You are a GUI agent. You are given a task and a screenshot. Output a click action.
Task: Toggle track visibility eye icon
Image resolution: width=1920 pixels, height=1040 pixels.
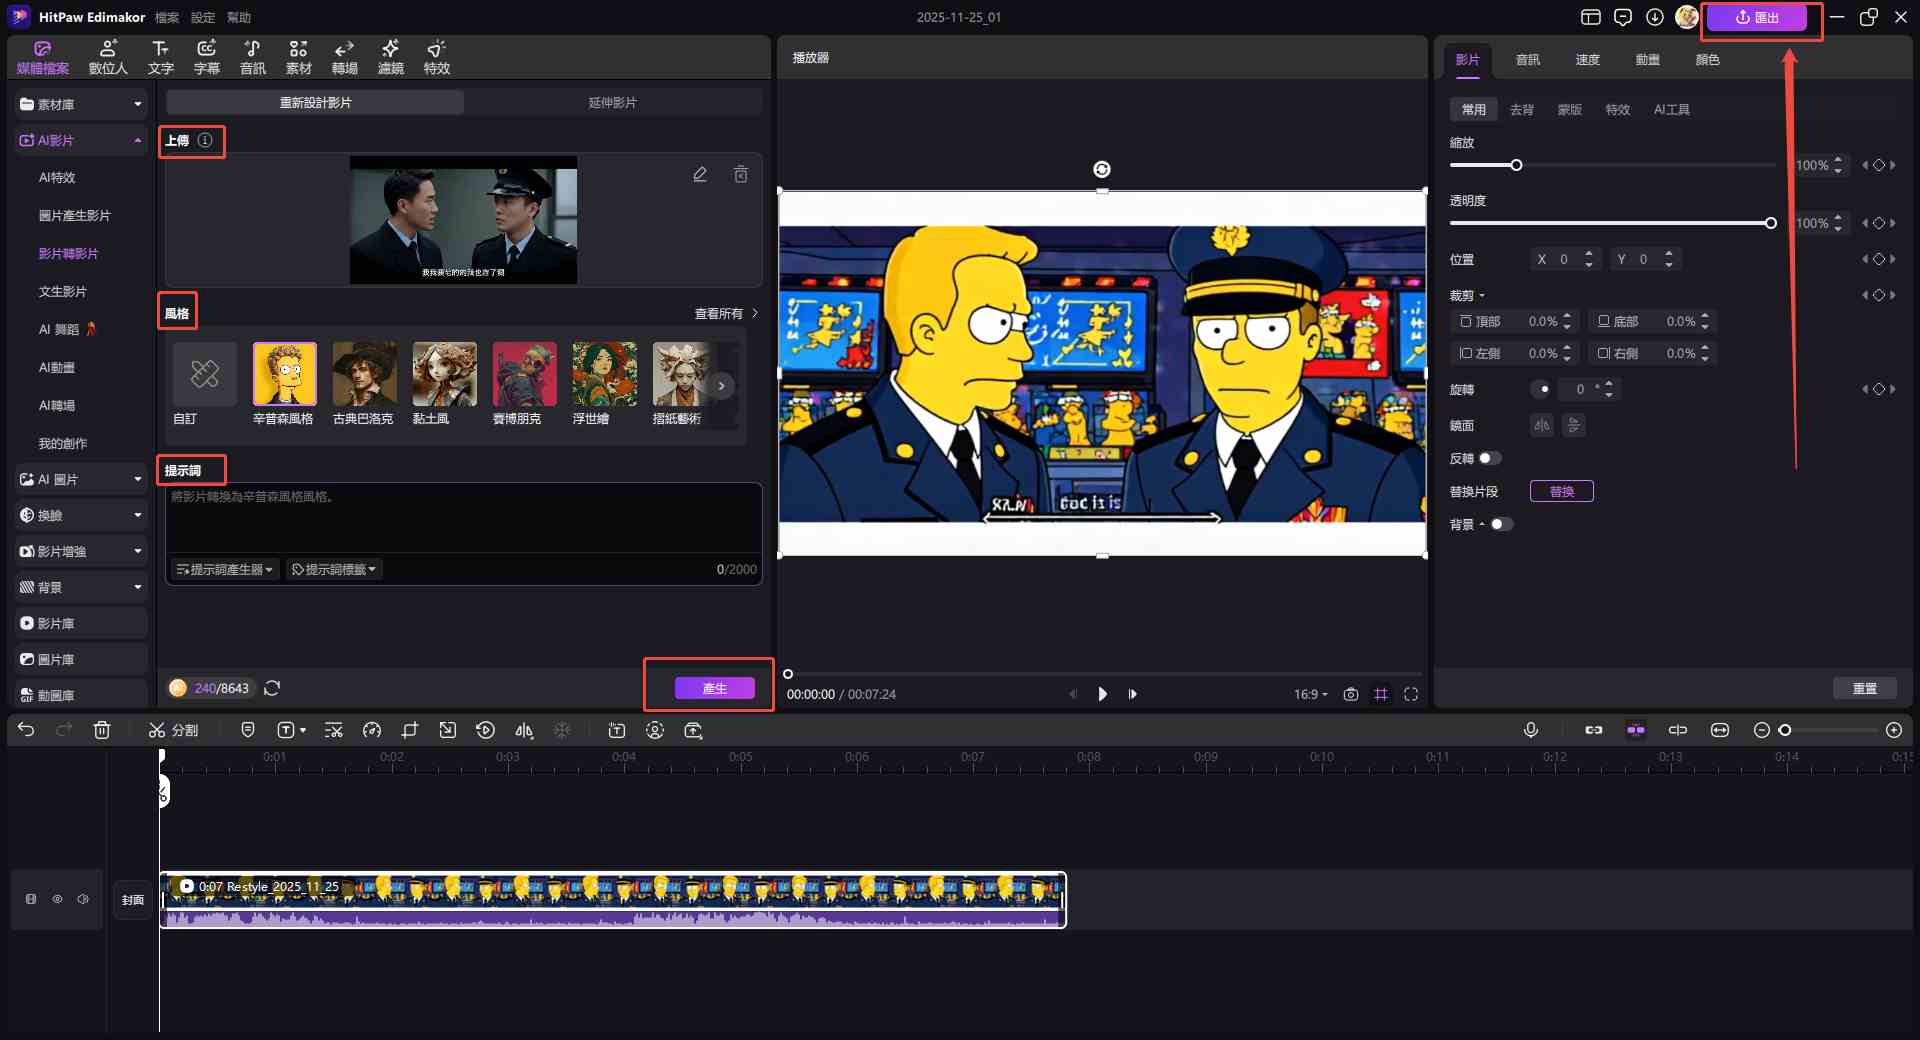click(x=58, y=900)
